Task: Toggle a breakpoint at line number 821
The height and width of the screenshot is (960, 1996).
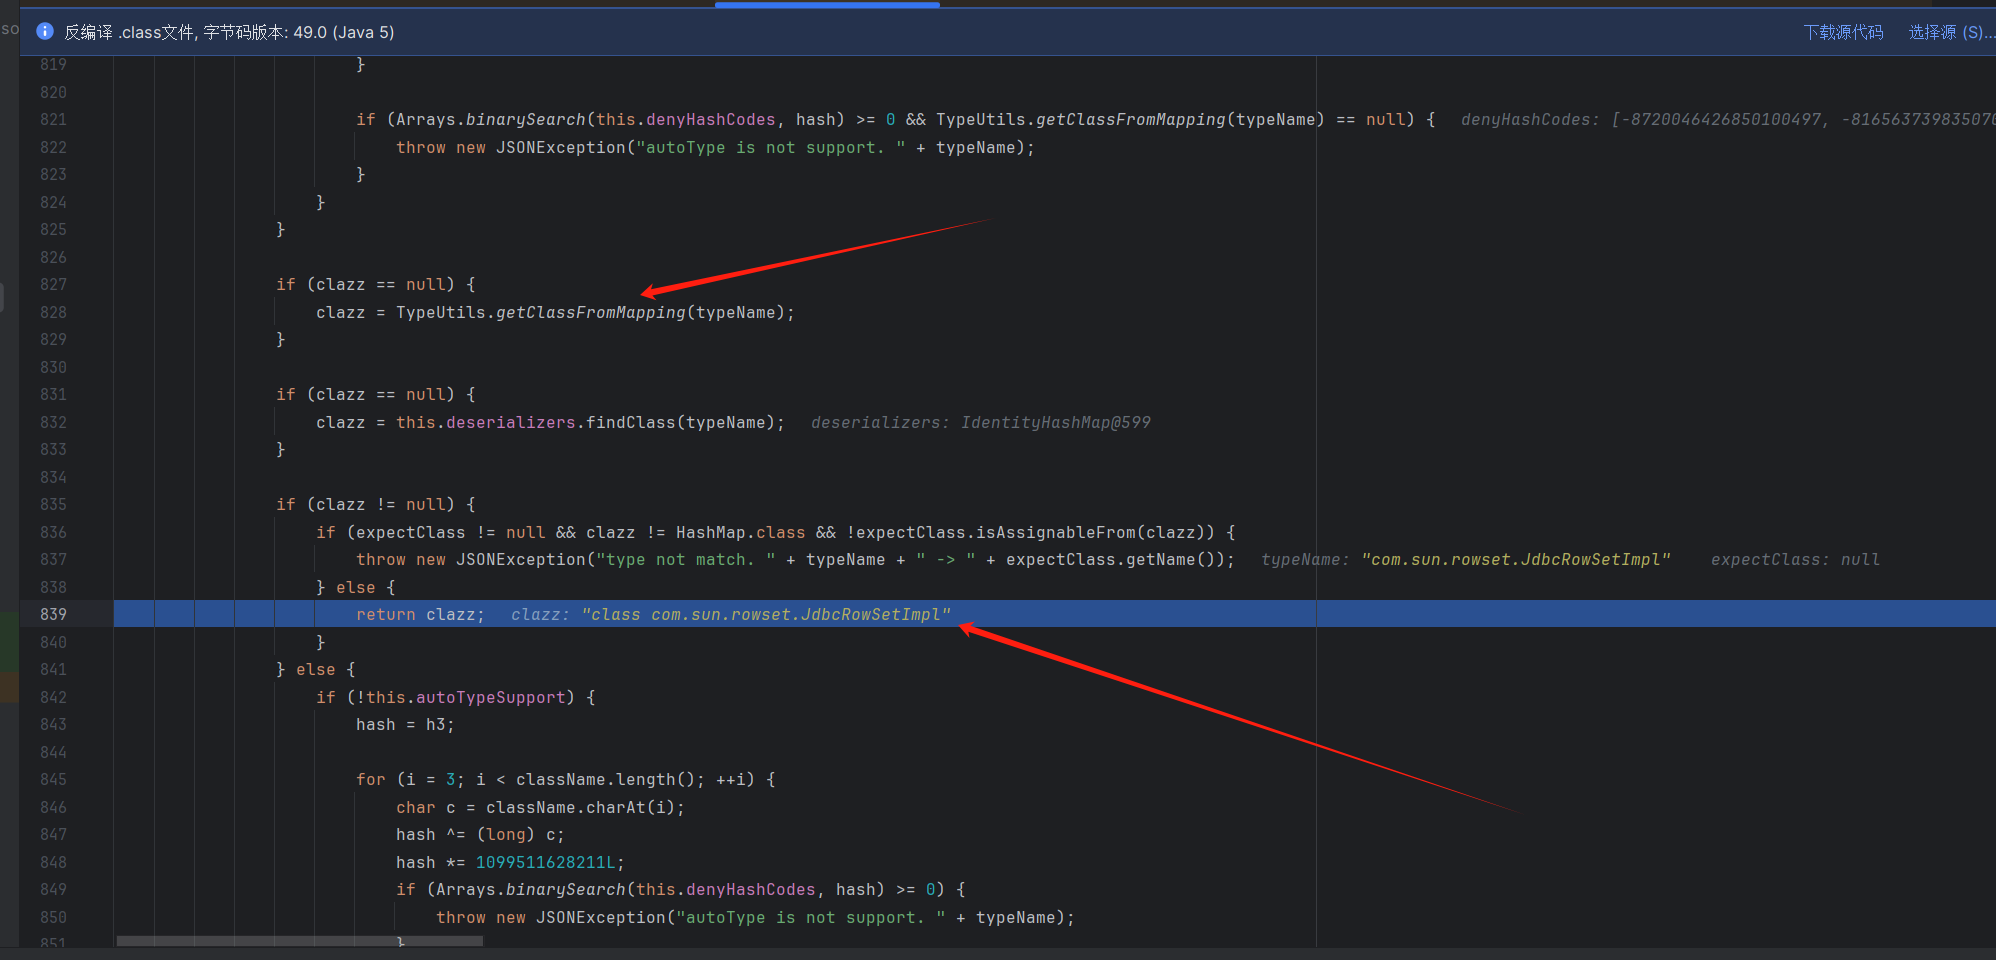Action: click(53, 119)
